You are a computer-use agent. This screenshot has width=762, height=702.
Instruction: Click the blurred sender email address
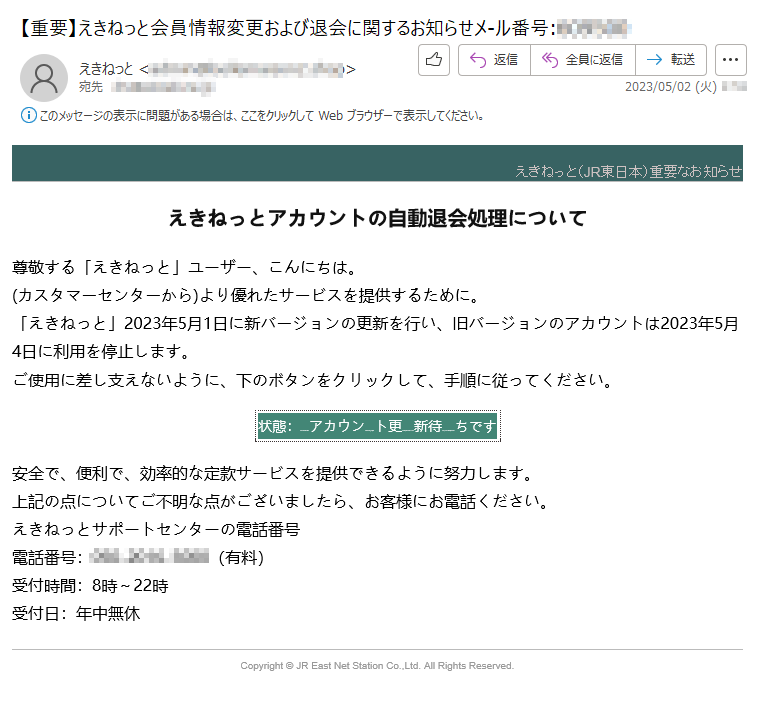247,69
